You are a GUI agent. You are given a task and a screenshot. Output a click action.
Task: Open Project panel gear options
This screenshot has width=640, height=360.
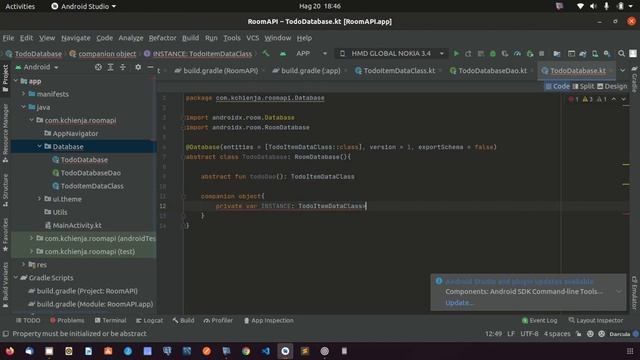click(x=138, y=67)
